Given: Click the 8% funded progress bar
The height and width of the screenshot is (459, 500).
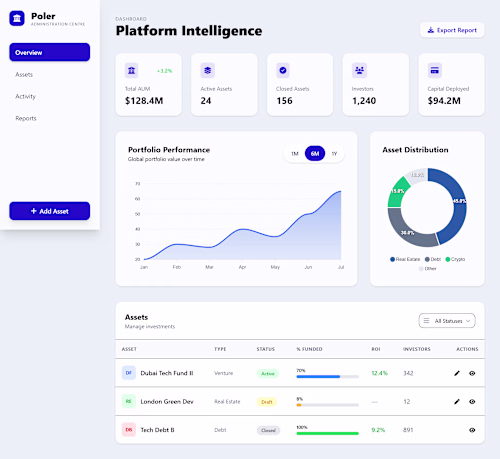Looking at the screenshot, I should click(x=328, y=405).
